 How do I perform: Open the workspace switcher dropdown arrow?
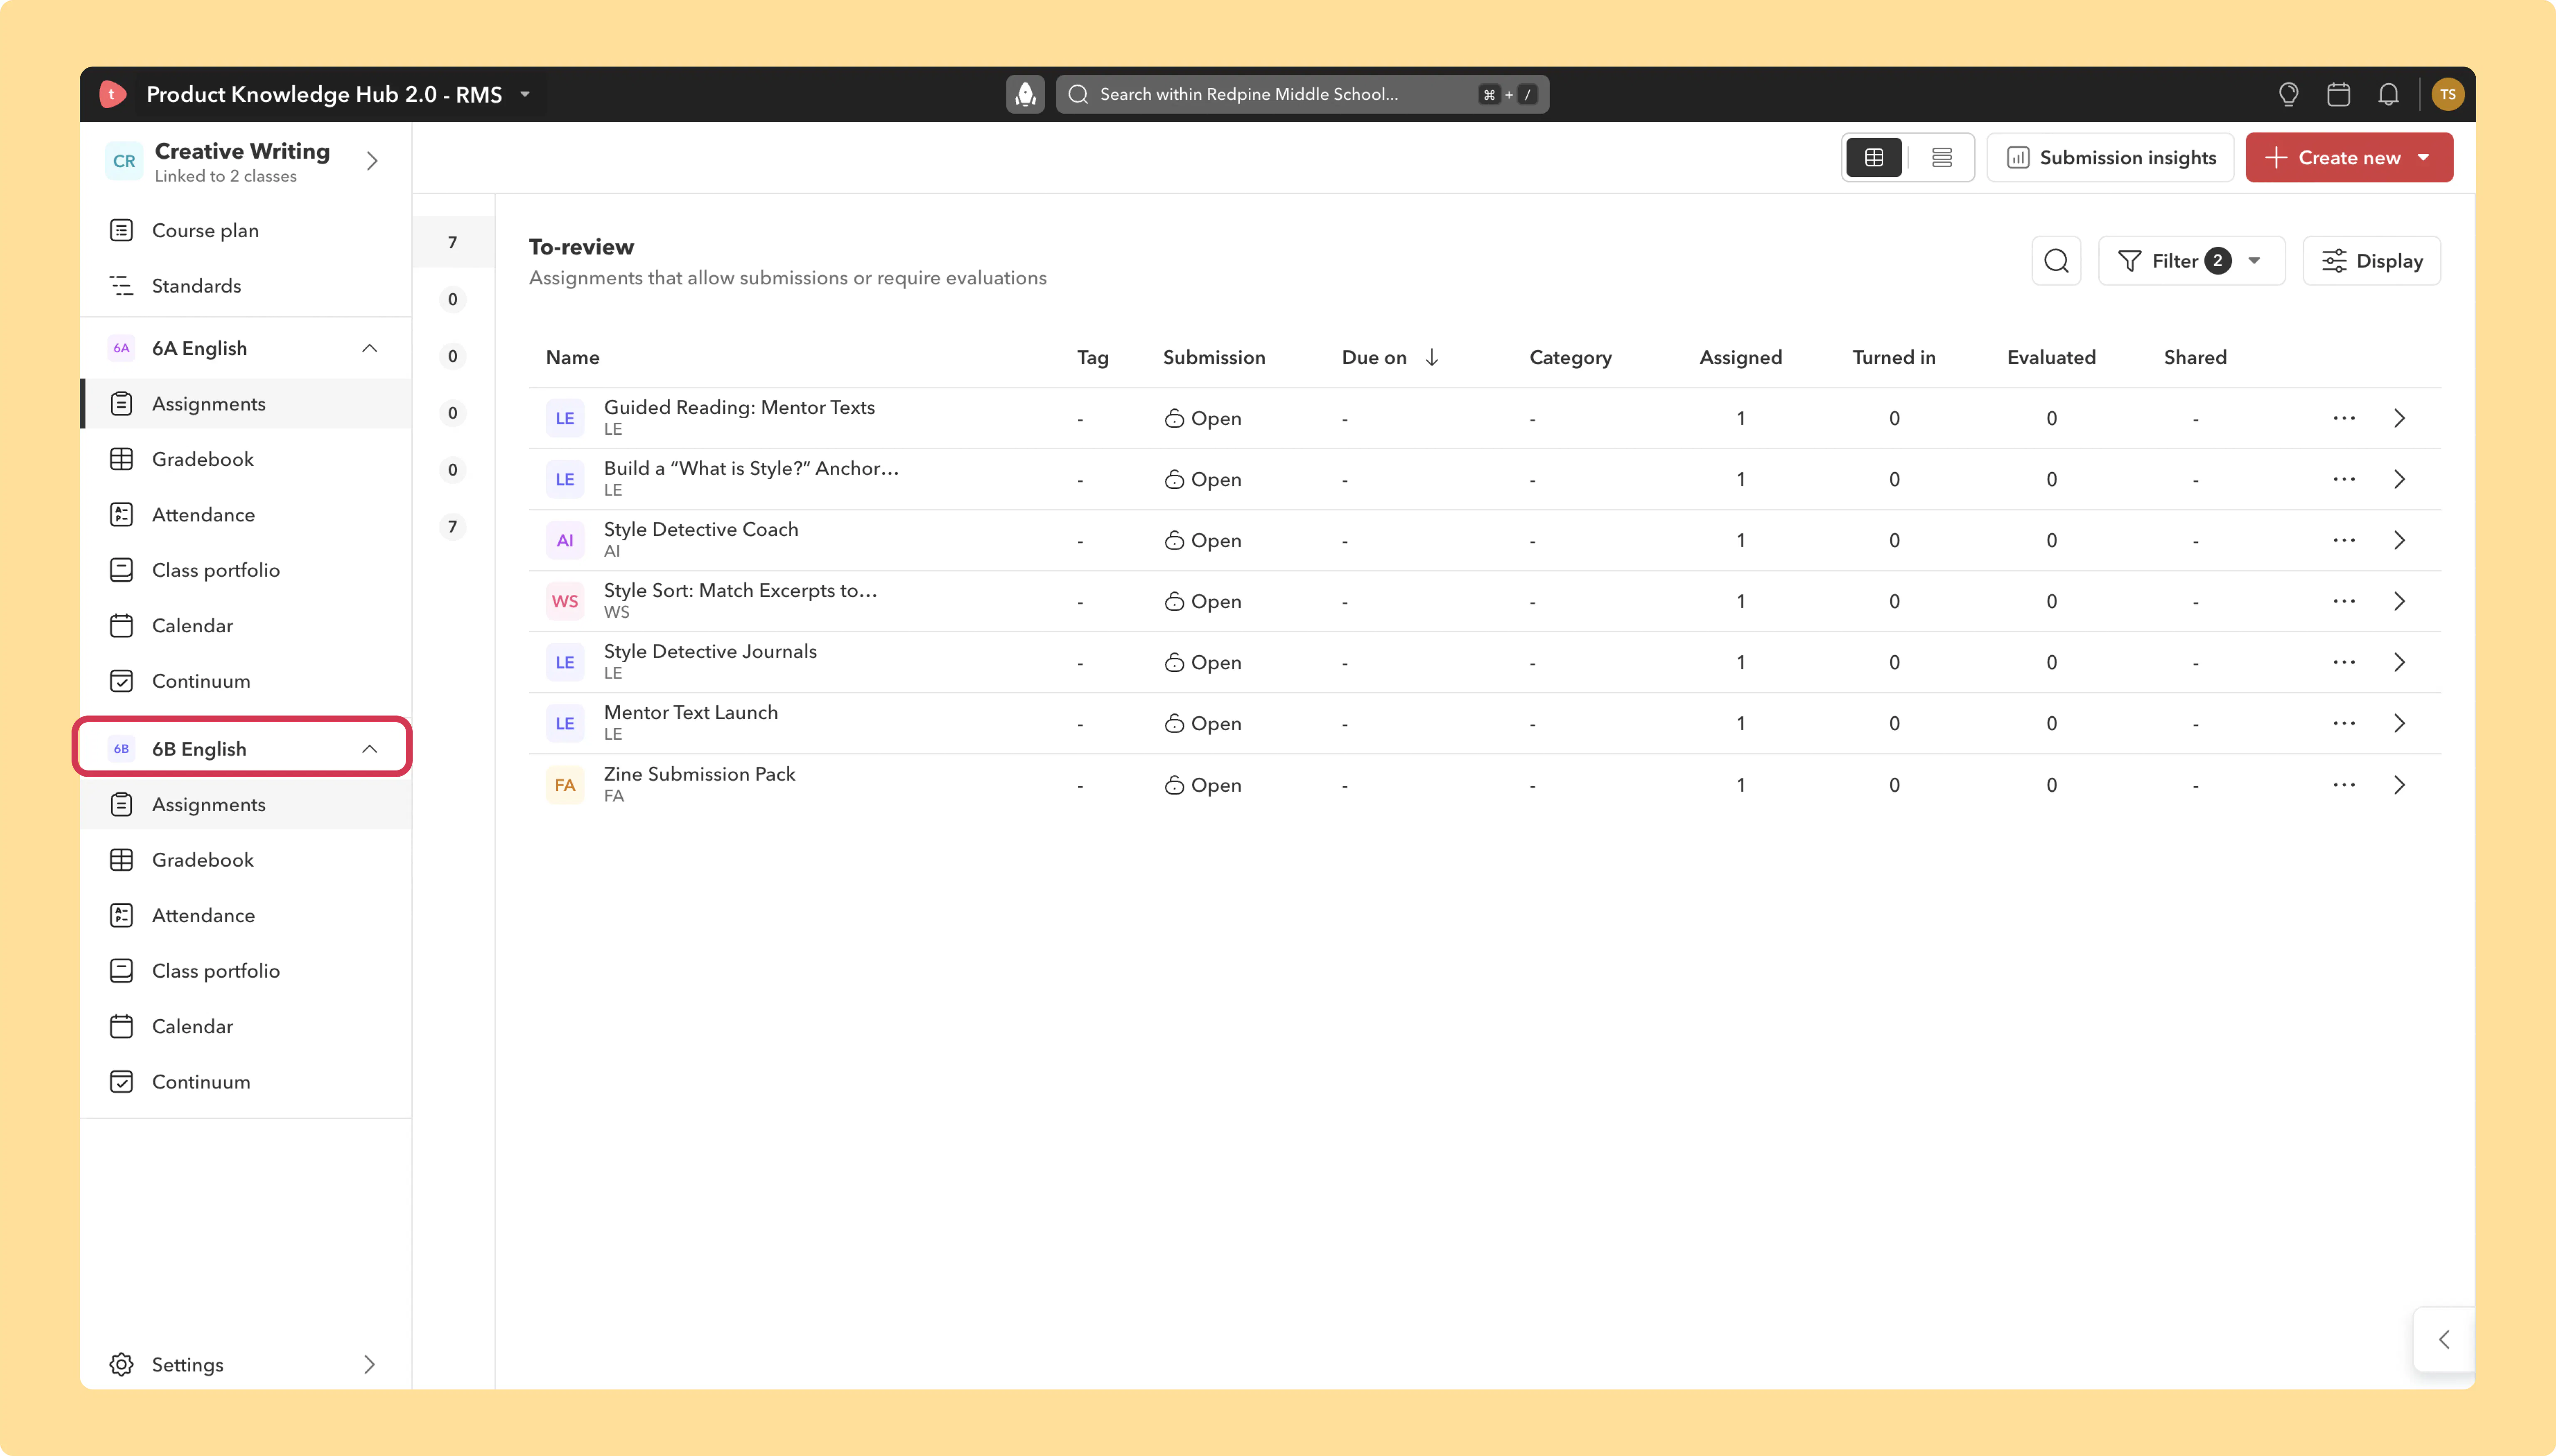(x=525, y=94)
